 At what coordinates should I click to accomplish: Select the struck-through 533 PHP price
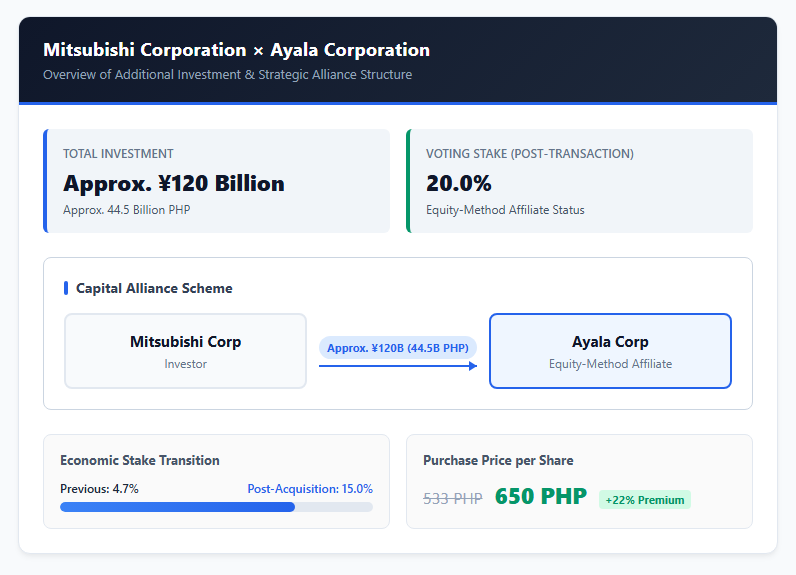click(x=453, y=499)
